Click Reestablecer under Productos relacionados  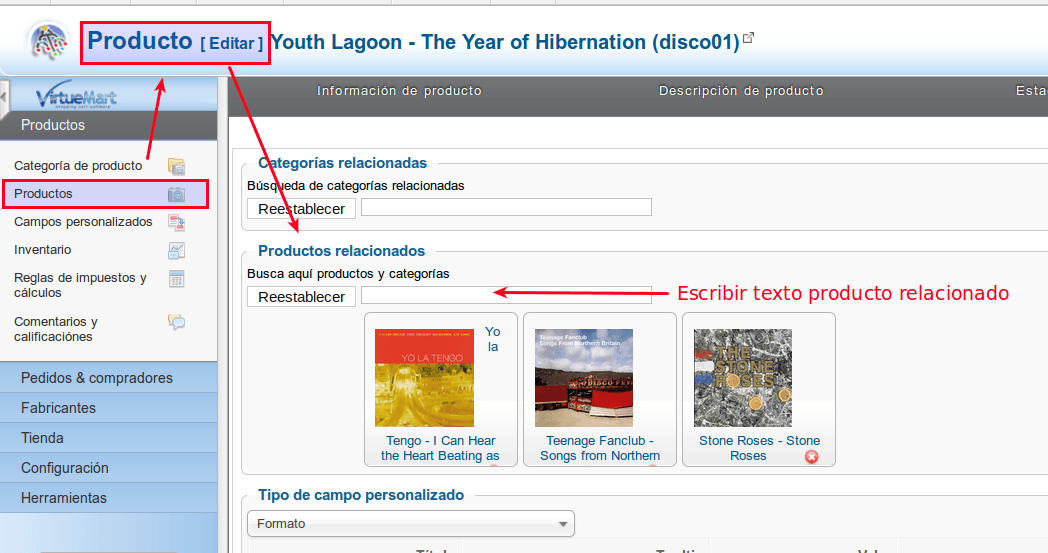point(301,297)
